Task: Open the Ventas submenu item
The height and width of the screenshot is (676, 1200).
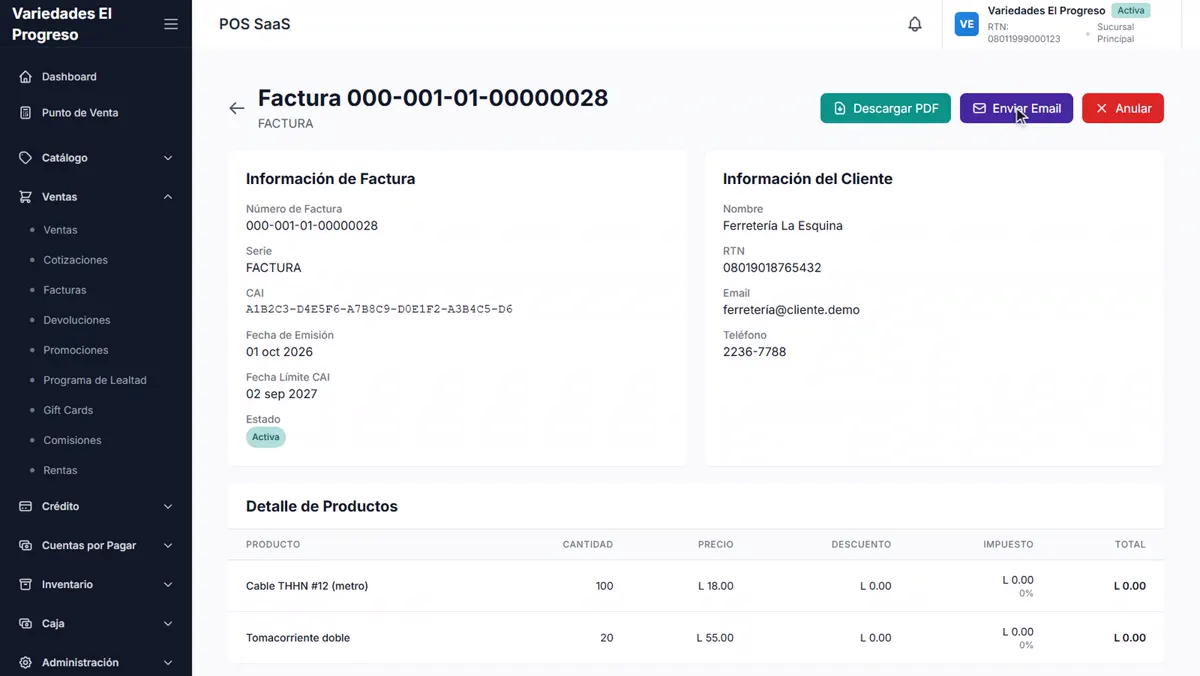Action: [x=60, y=230]
